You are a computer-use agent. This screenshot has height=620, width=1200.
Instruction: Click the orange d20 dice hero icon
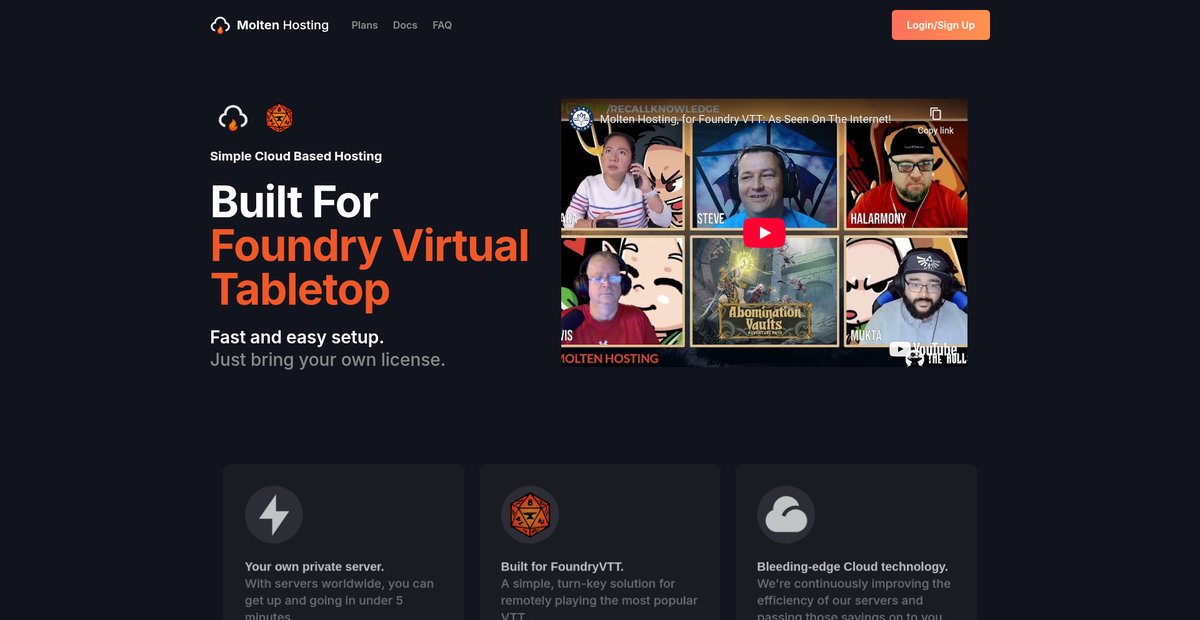point(279,118)
